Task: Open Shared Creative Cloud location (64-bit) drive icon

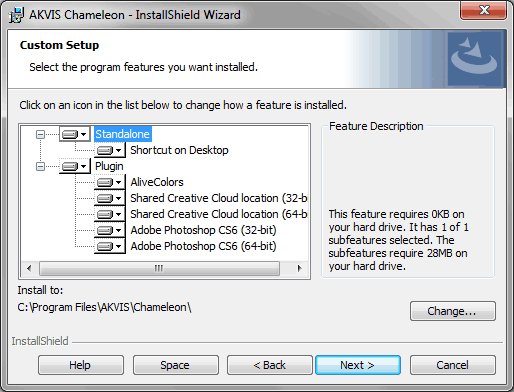Action: 110,214
